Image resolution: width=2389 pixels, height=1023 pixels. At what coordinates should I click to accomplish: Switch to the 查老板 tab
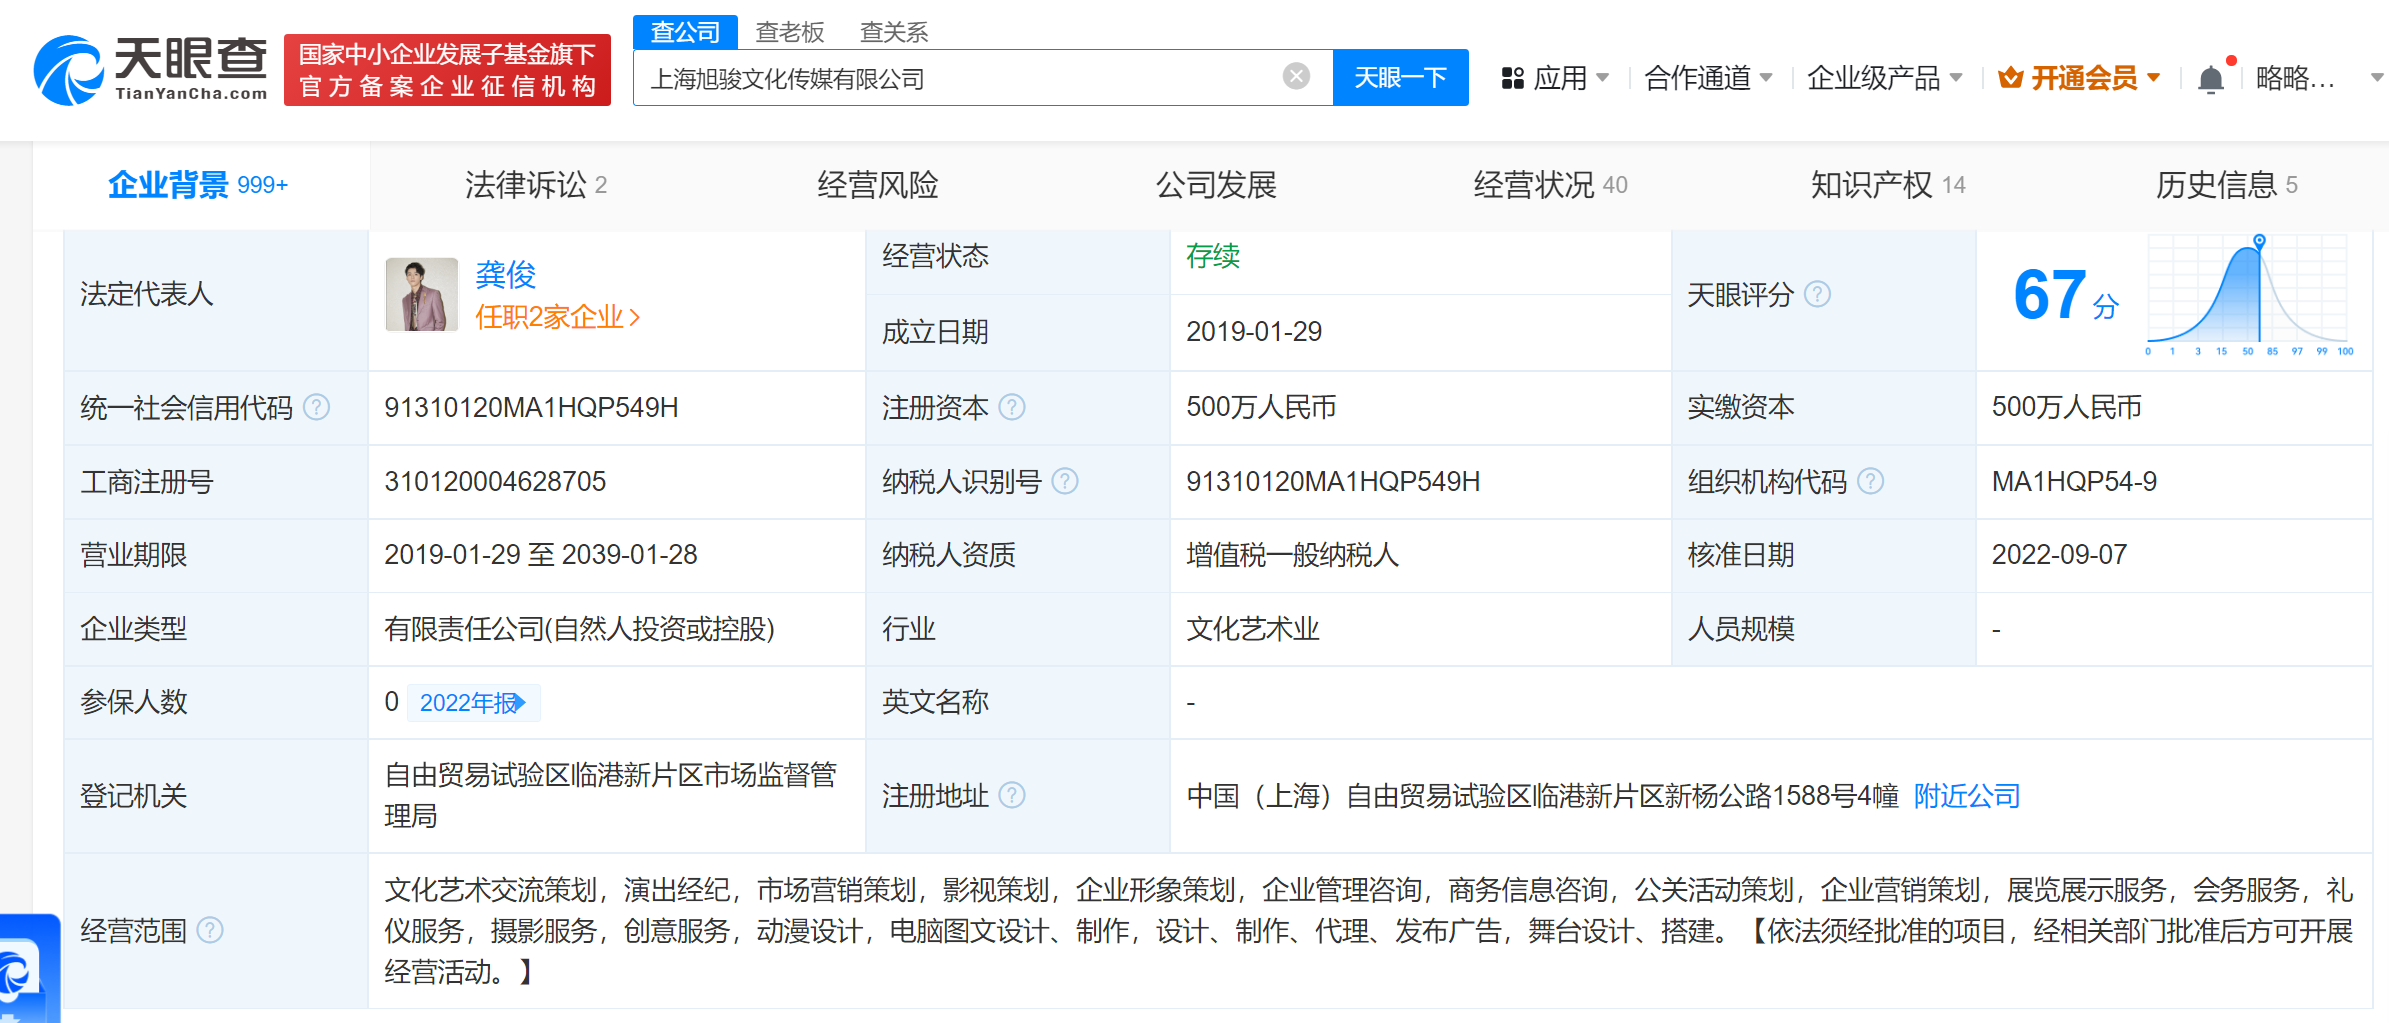789,31
